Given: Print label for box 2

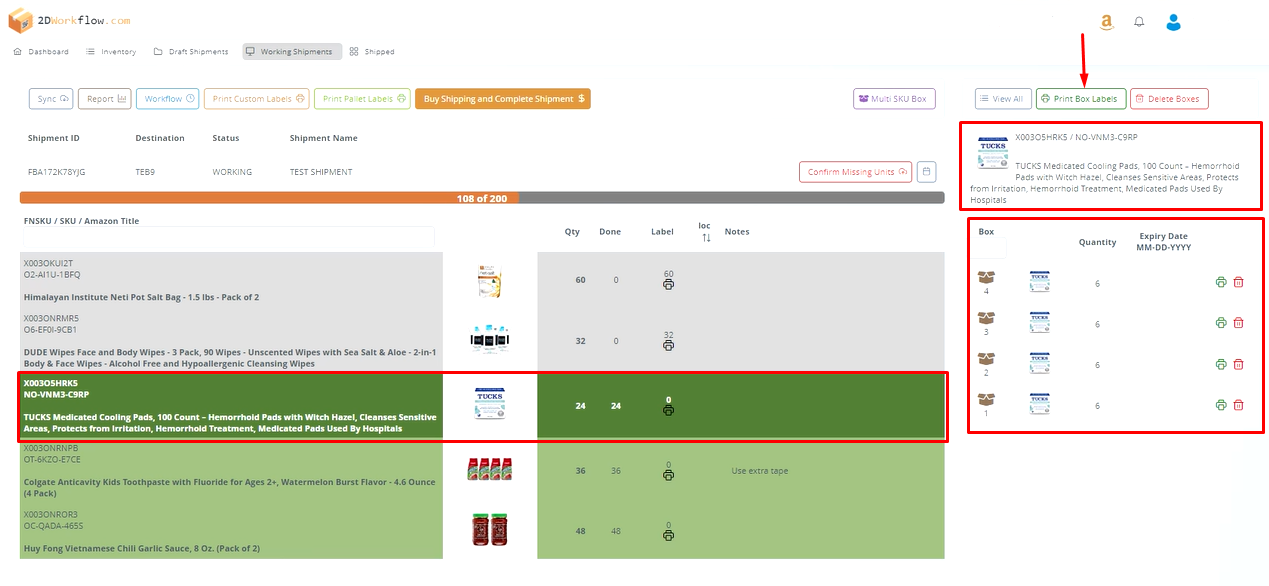Looking at the screenshot, I should click(1221, 364).
